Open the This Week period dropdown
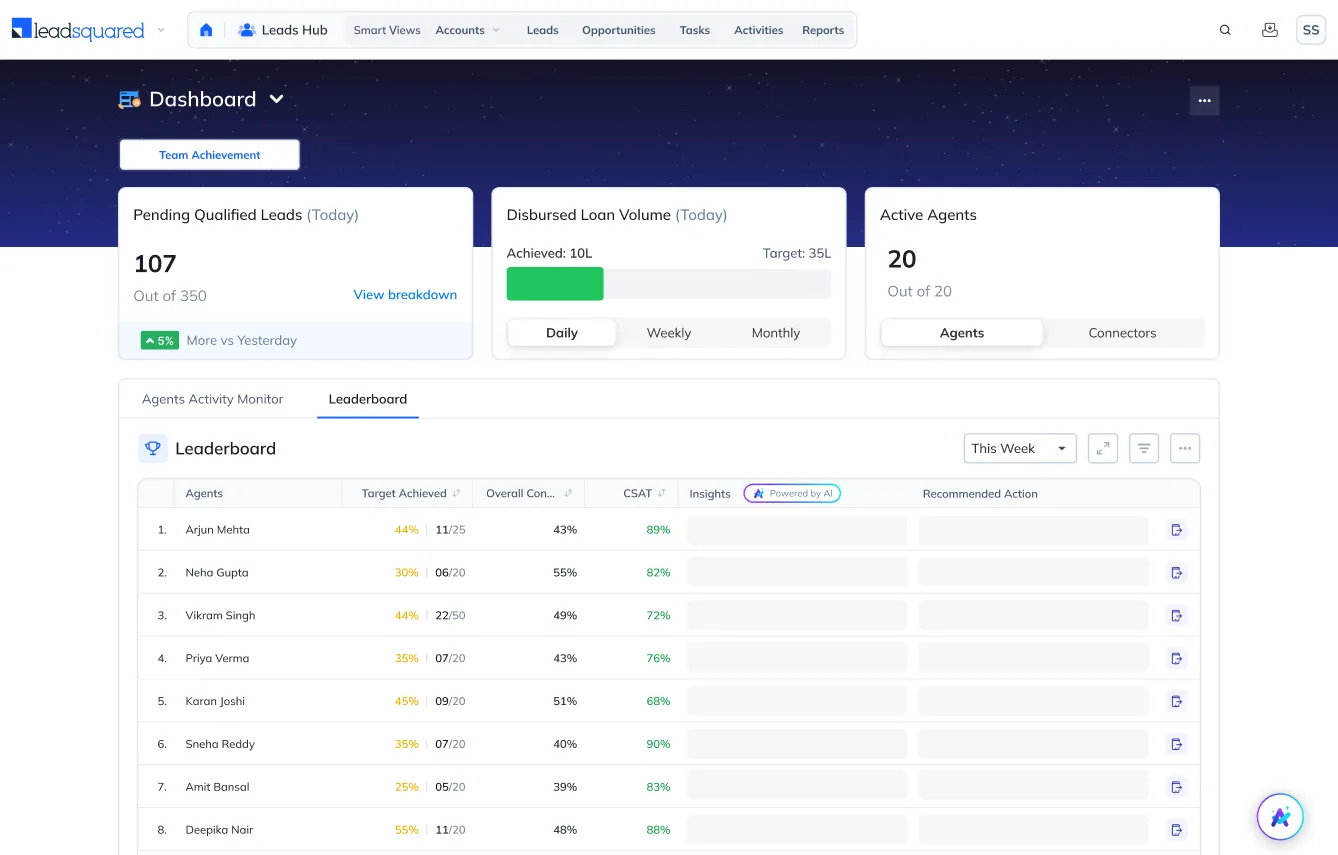Screen dimensions: 1338x855 pos(1019,449)
